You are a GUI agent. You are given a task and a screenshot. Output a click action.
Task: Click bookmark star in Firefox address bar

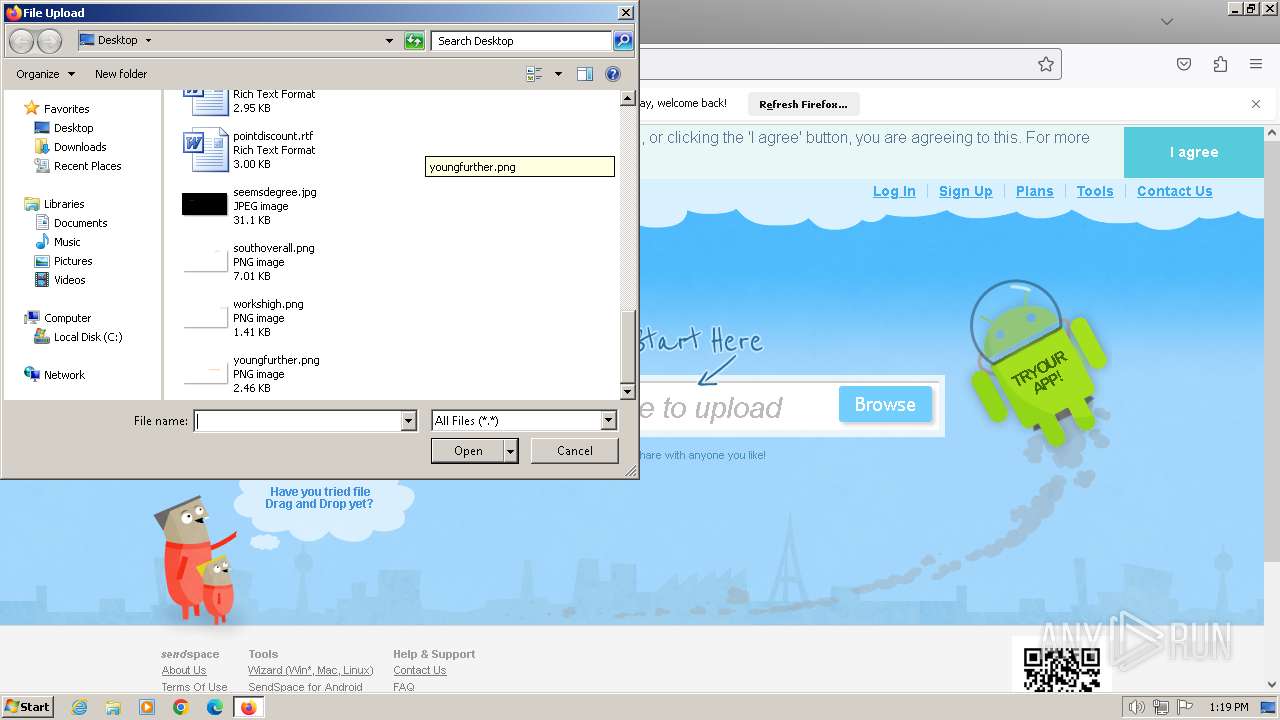click(1046, 64)
